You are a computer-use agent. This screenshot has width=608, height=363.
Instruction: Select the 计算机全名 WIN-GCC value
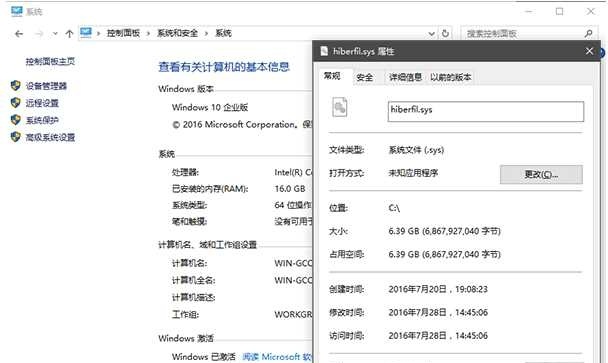tap(293, 280)
